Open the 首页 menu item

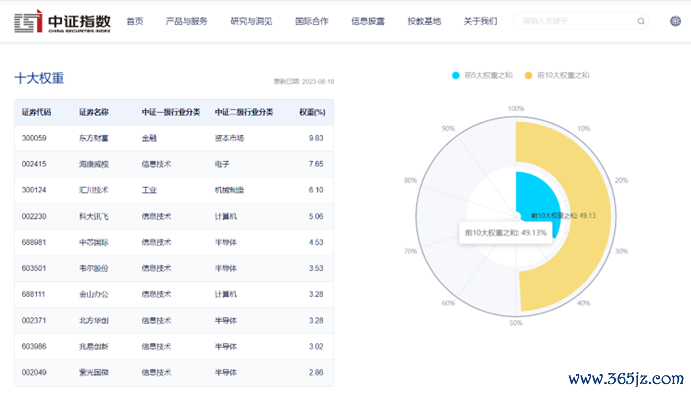pos(135,21)
